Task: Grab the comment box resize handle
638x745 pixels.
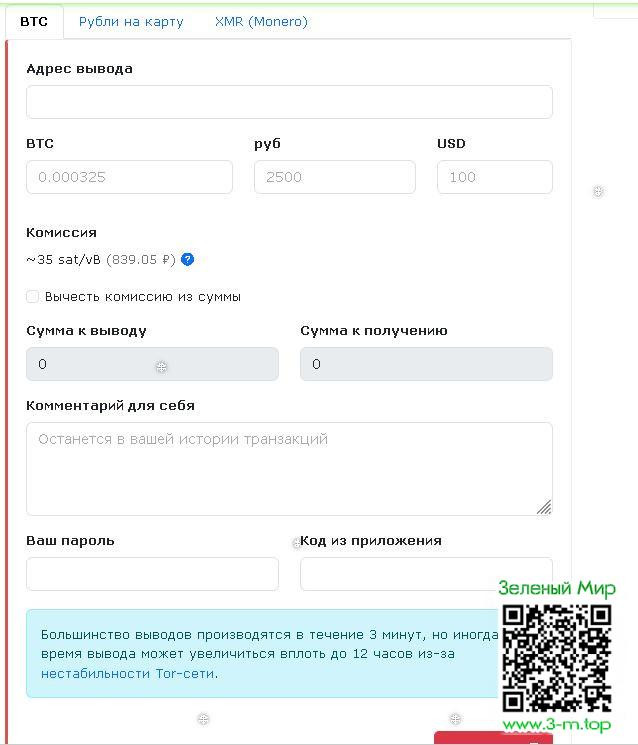Action: point(544,507)
